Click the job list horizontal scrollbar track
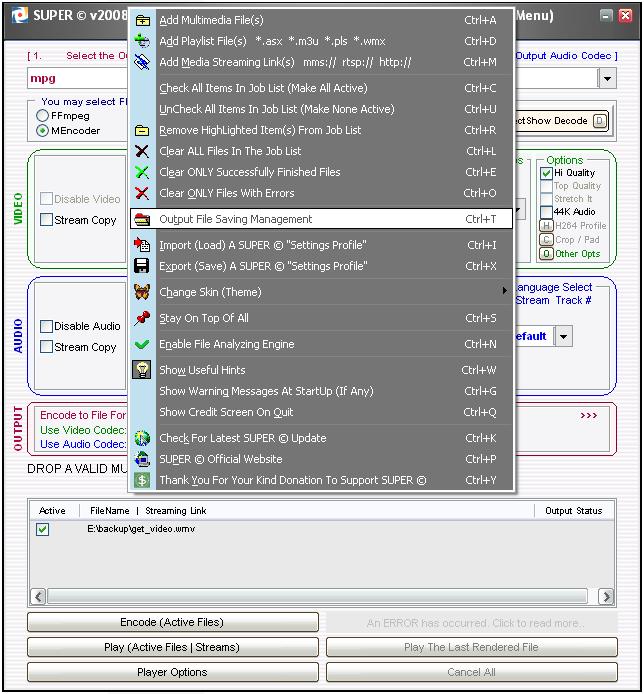 317,596
